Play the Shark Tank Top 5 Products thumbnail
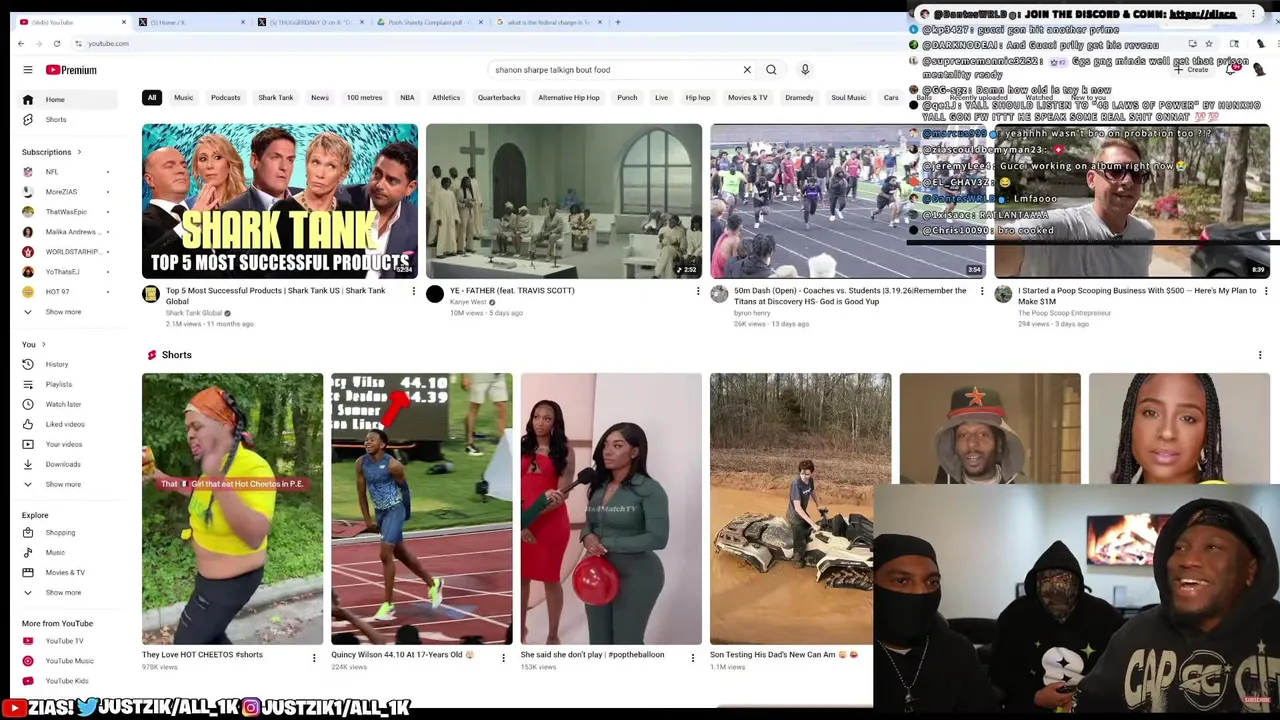The height and width of the screenshot is (720, 1280). (280, 201)
